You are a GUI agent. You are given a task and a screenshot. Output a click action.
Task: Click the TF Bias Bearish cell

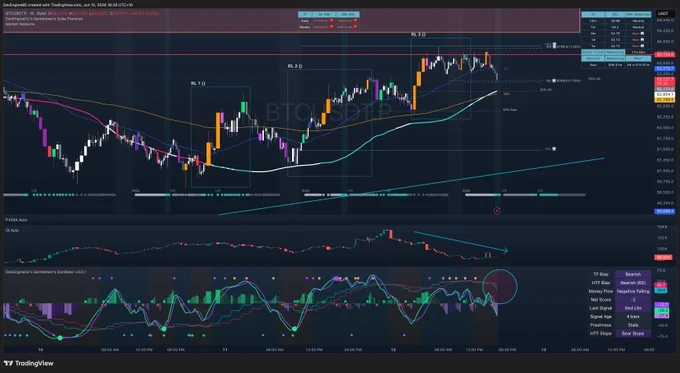(633, 274)
